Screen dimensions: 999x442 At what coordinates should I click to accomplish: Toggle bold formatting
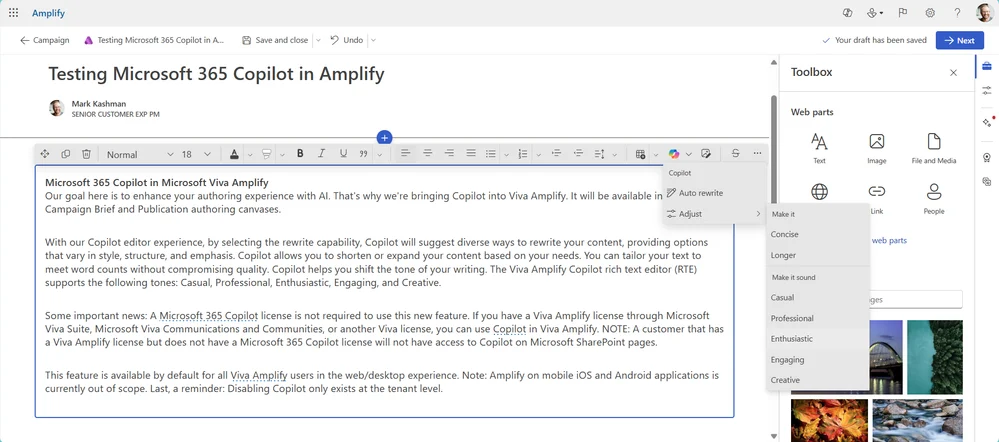(300, 154)
